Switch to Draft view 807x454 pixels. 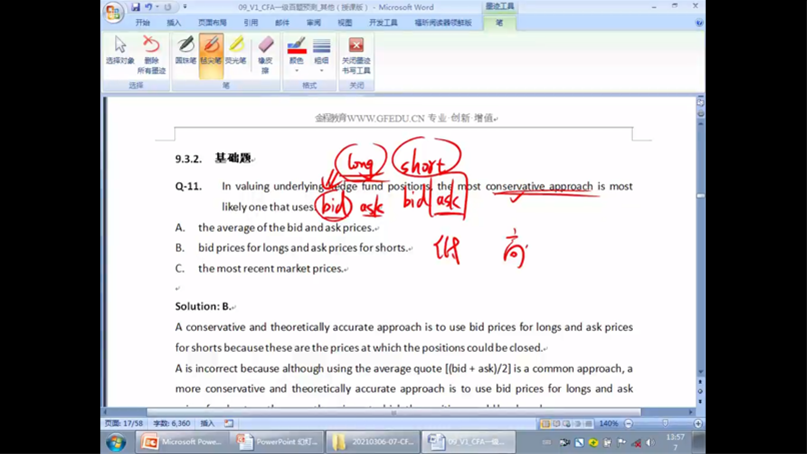[x=588, y=424]
